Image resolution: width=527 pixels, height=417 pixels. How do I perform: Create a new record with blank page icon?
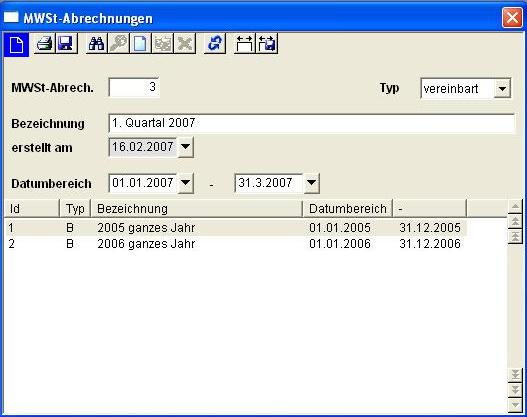(140, 43)
